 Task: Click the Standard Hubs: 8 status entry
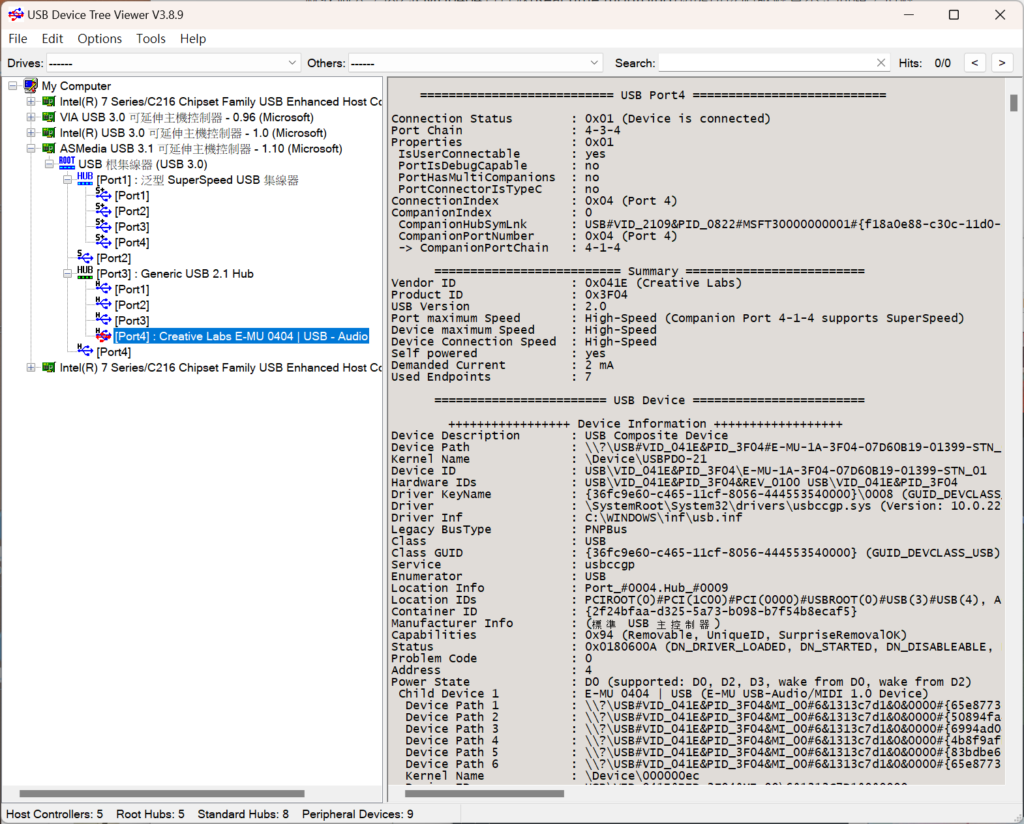pyautogui.click(x=243, y=814)
